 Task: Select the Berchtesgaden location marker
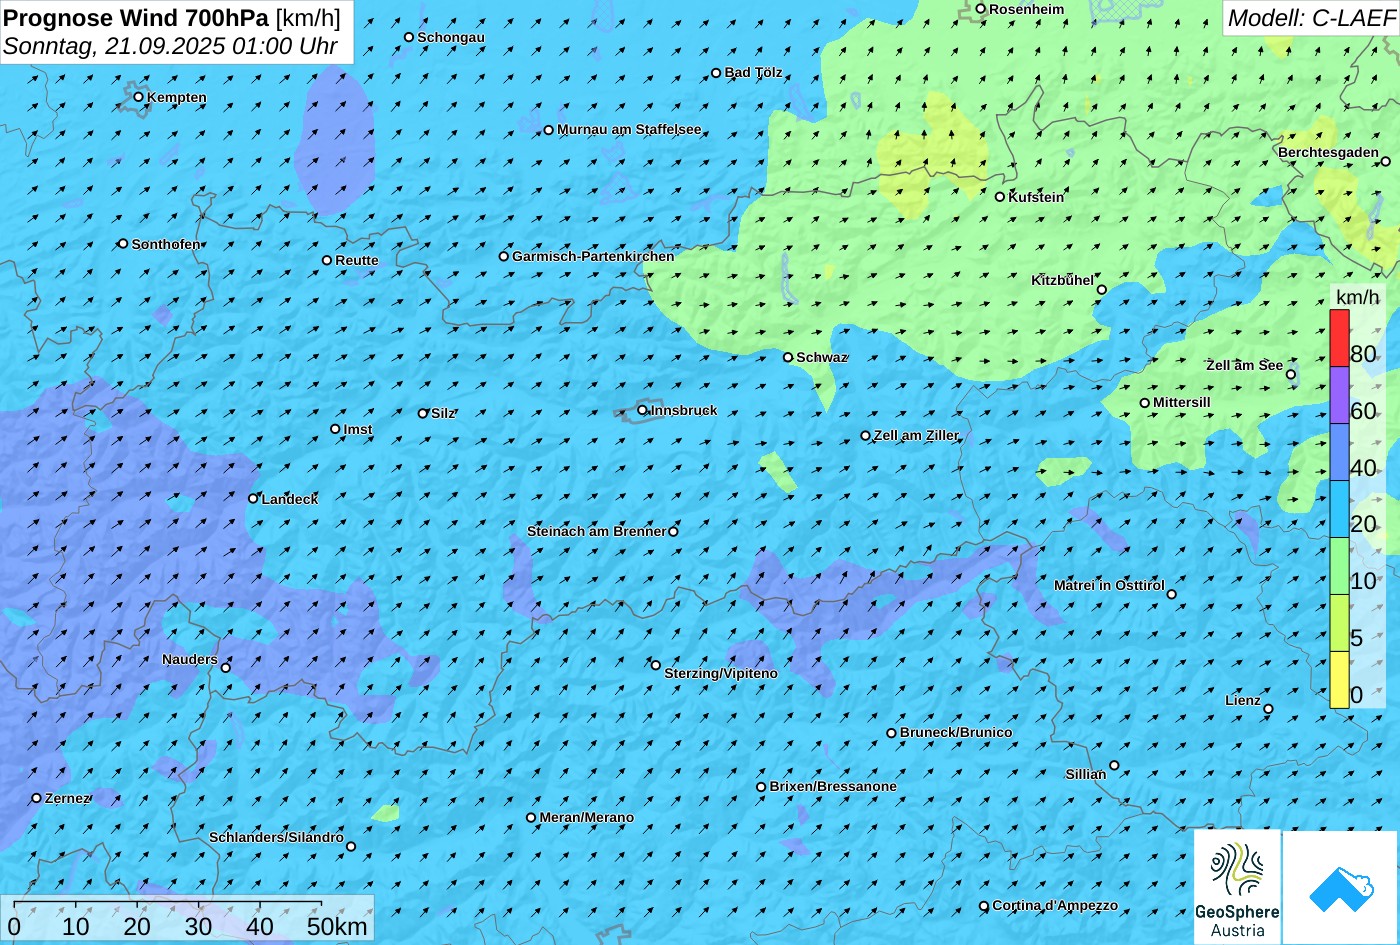tap(1386, 161)
